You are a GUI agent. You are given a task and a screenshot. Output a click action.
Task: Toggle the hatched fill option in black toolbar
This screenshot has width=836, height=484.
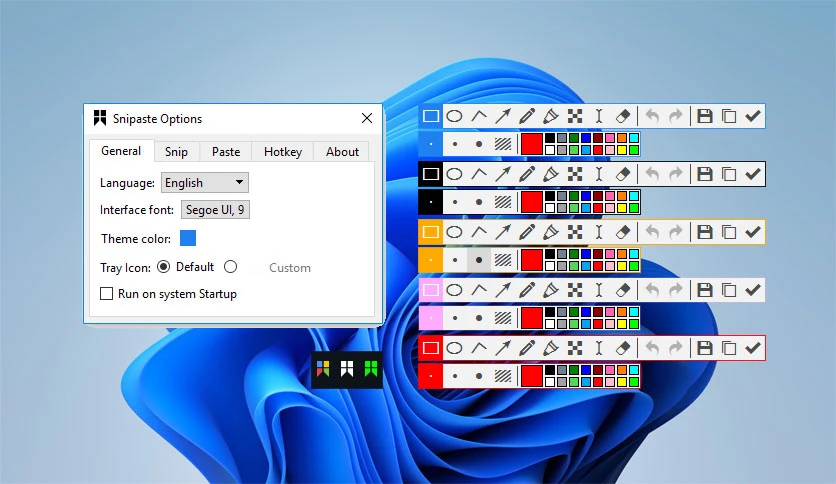coord(503,202)
